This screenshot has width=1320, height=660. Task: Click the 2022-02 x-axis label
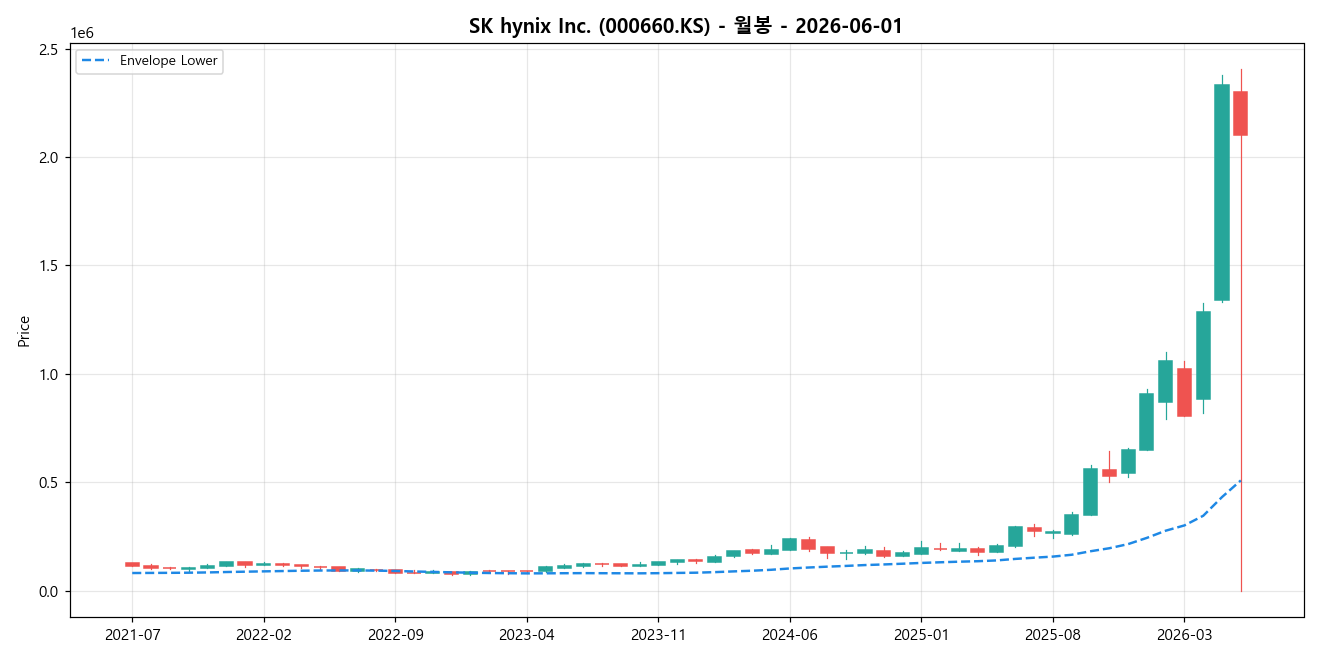[264, 634]
